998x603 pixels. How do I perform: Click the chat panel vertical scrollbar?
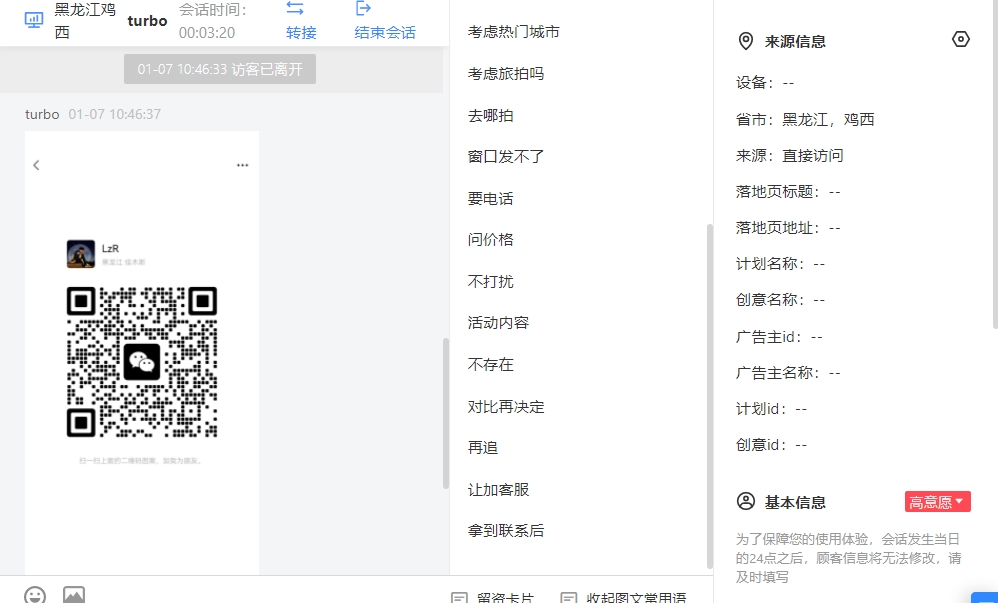point(446,413)
